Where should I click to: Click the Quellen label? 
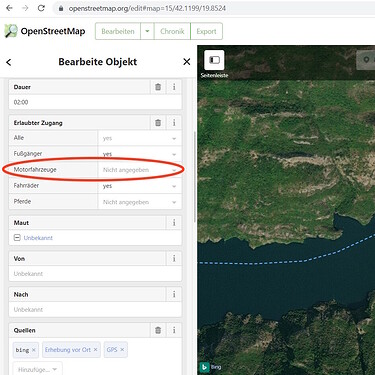tap(24, 330)
